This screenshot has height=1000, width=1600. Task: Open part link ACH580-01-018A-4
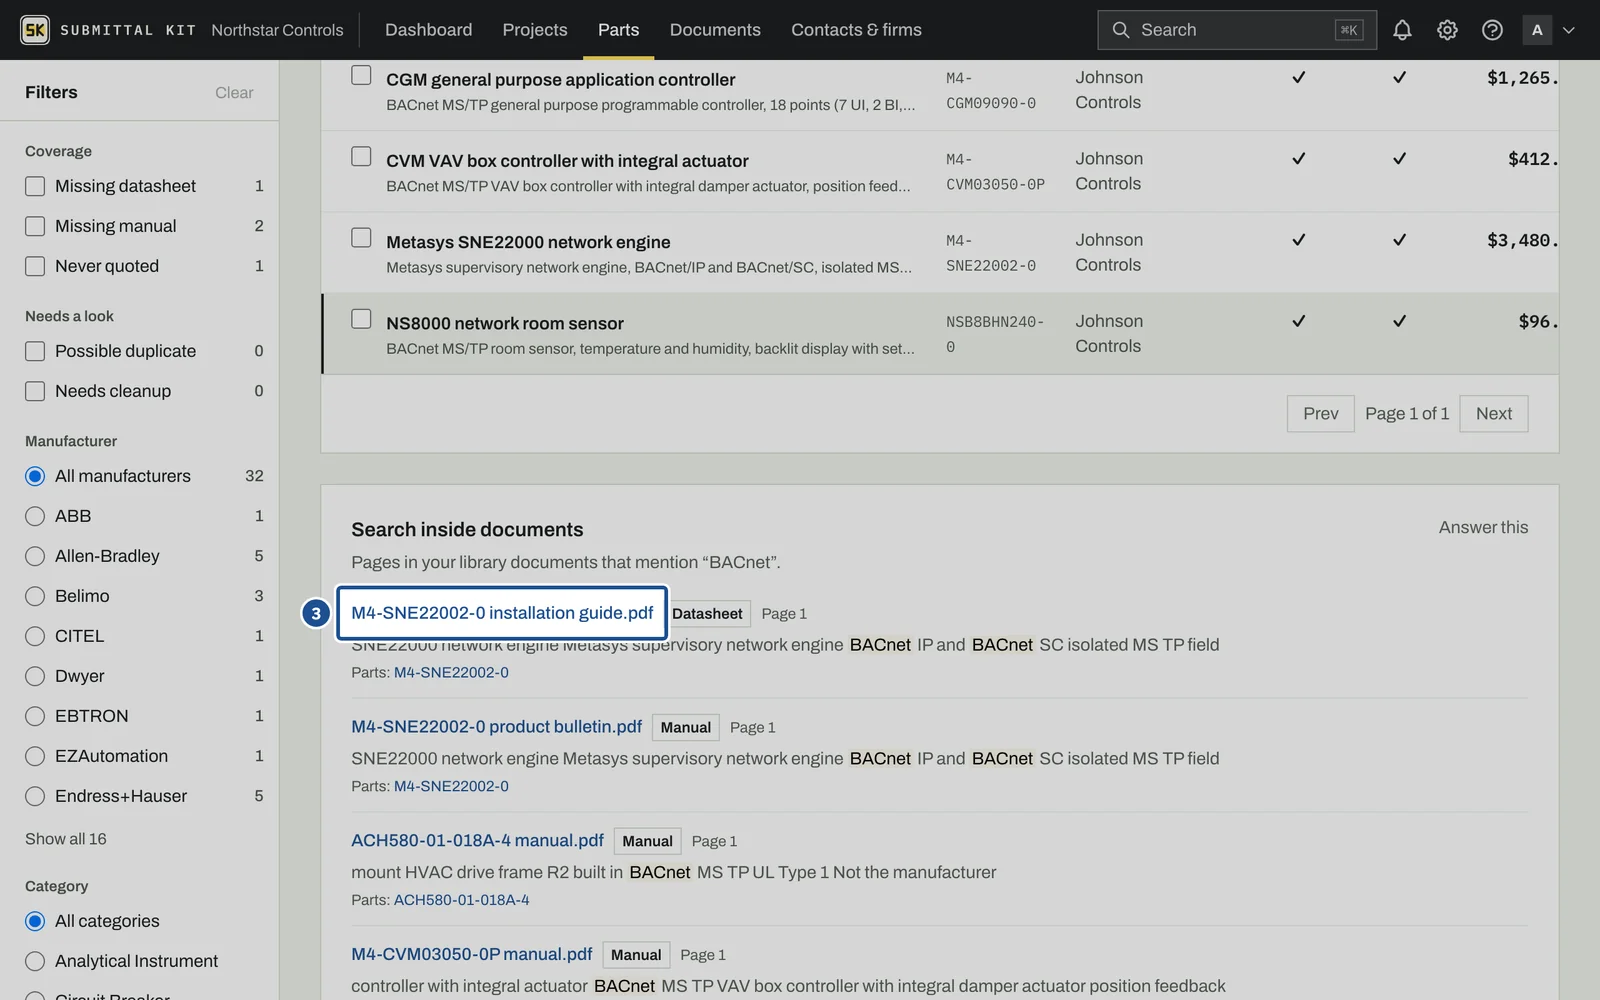461,900
